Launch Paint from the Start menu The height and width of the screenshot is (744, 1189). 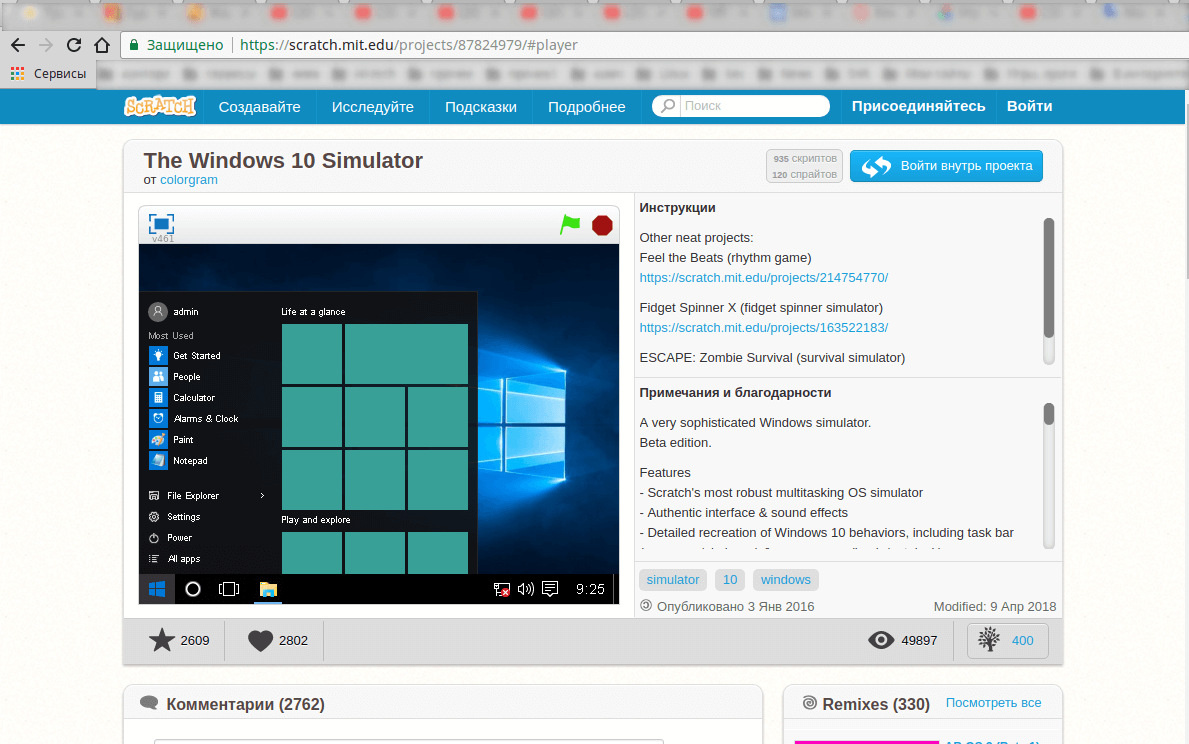coord(172,440)
